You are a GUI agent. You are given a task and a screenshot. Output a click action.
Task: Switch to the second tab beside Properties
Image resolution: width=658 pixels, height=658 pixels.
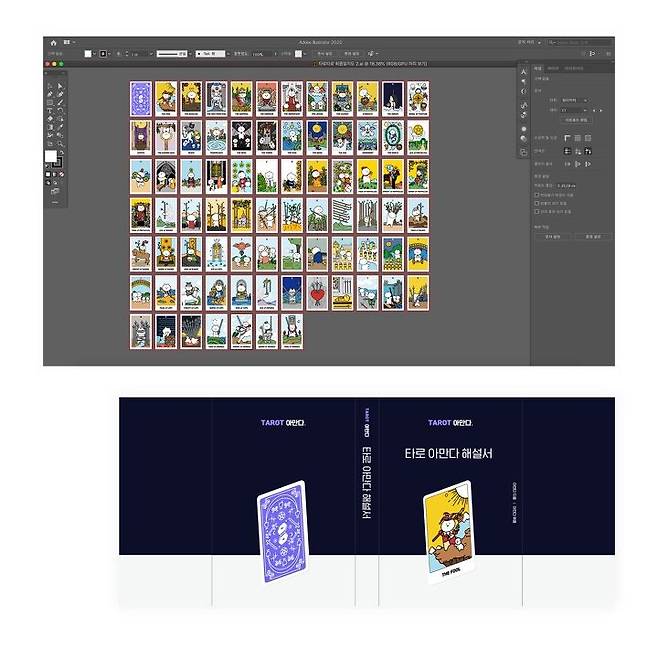click(553, 68)
